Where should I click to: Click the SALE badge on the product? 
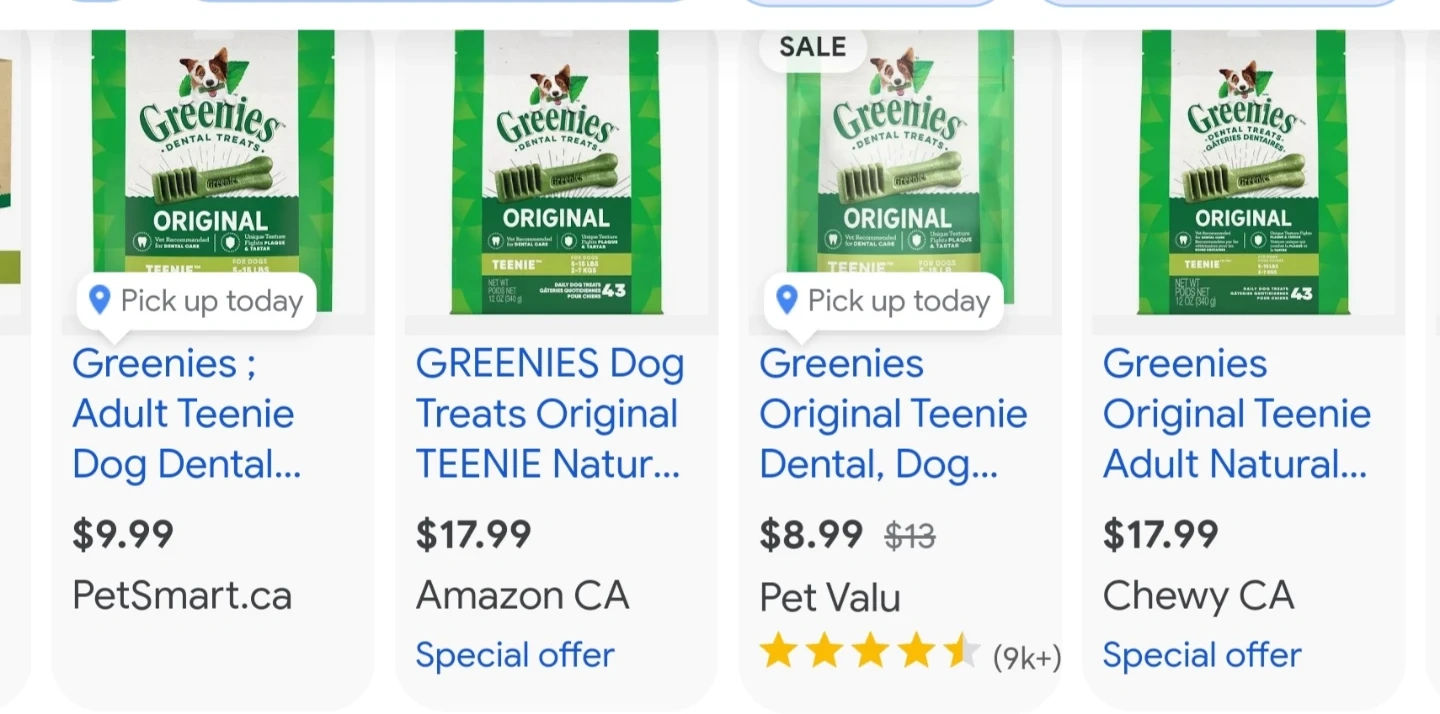(812, 47)
